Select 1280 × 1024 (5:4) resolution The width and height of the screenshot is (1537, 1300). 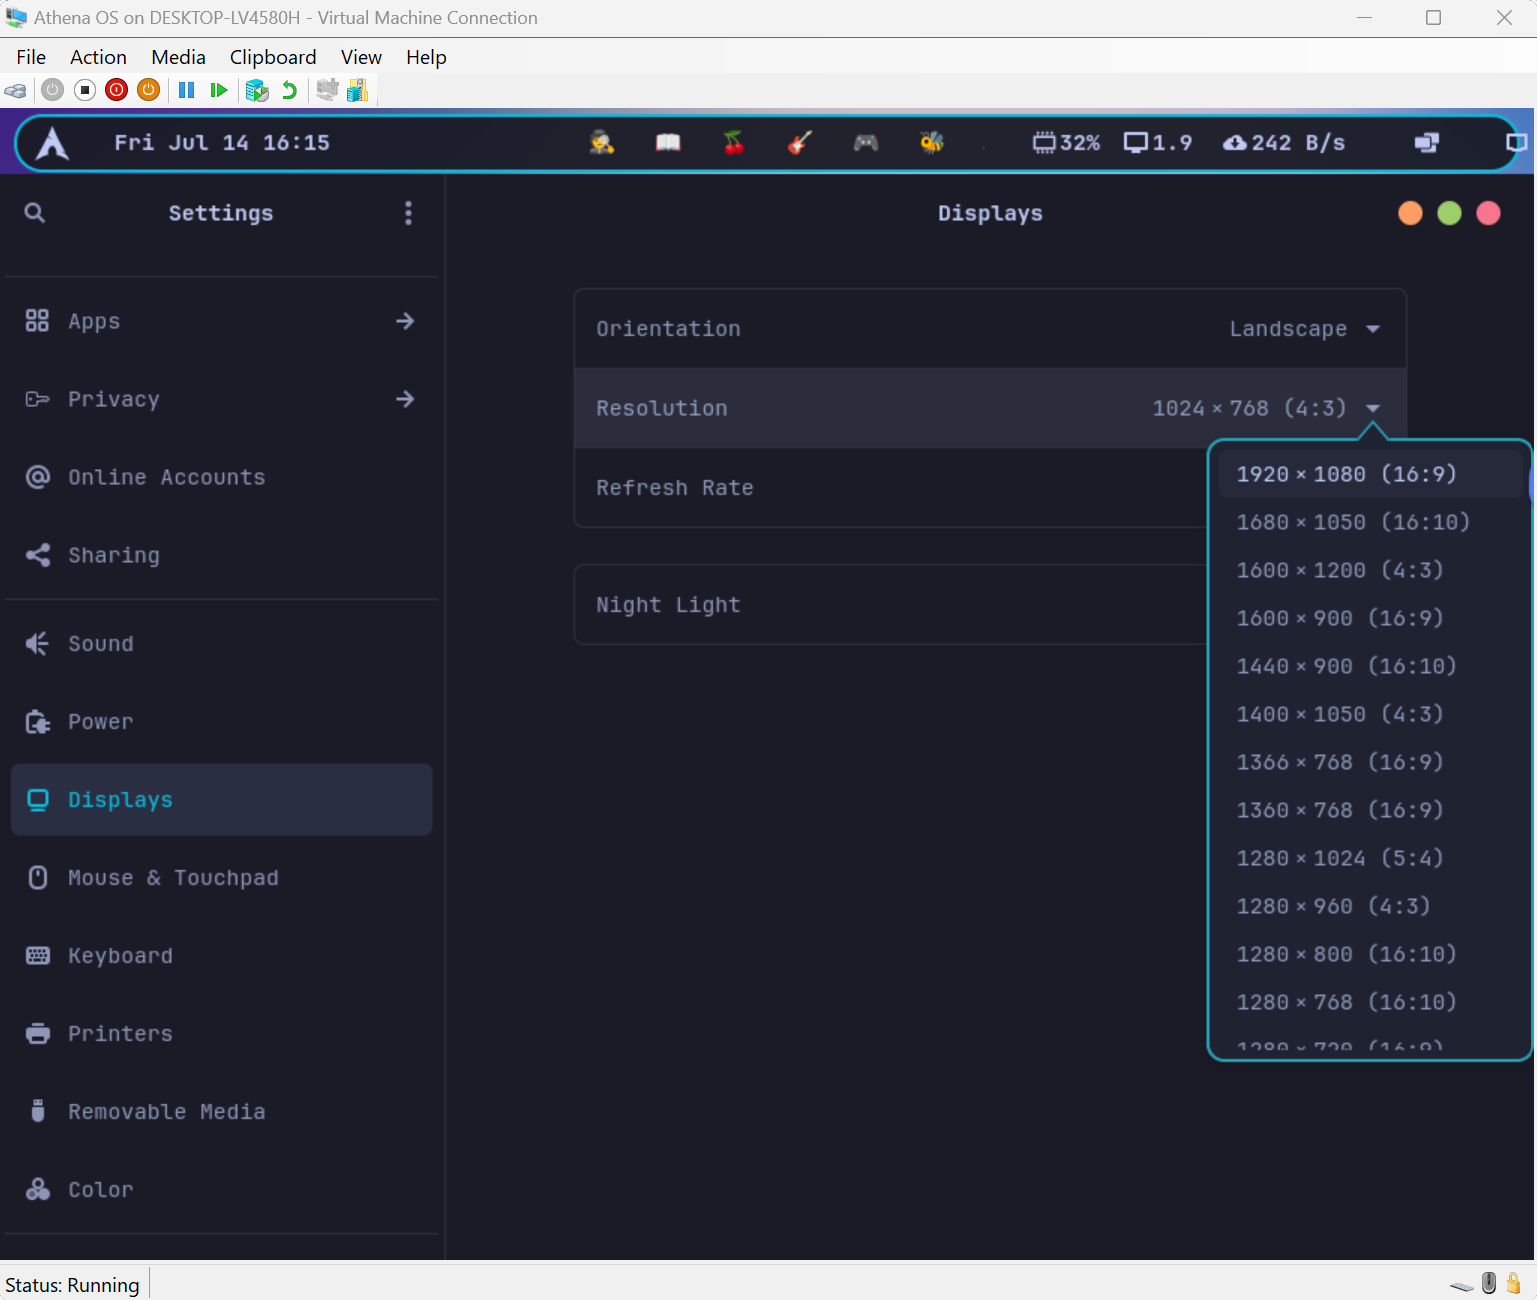(1339, 858)
